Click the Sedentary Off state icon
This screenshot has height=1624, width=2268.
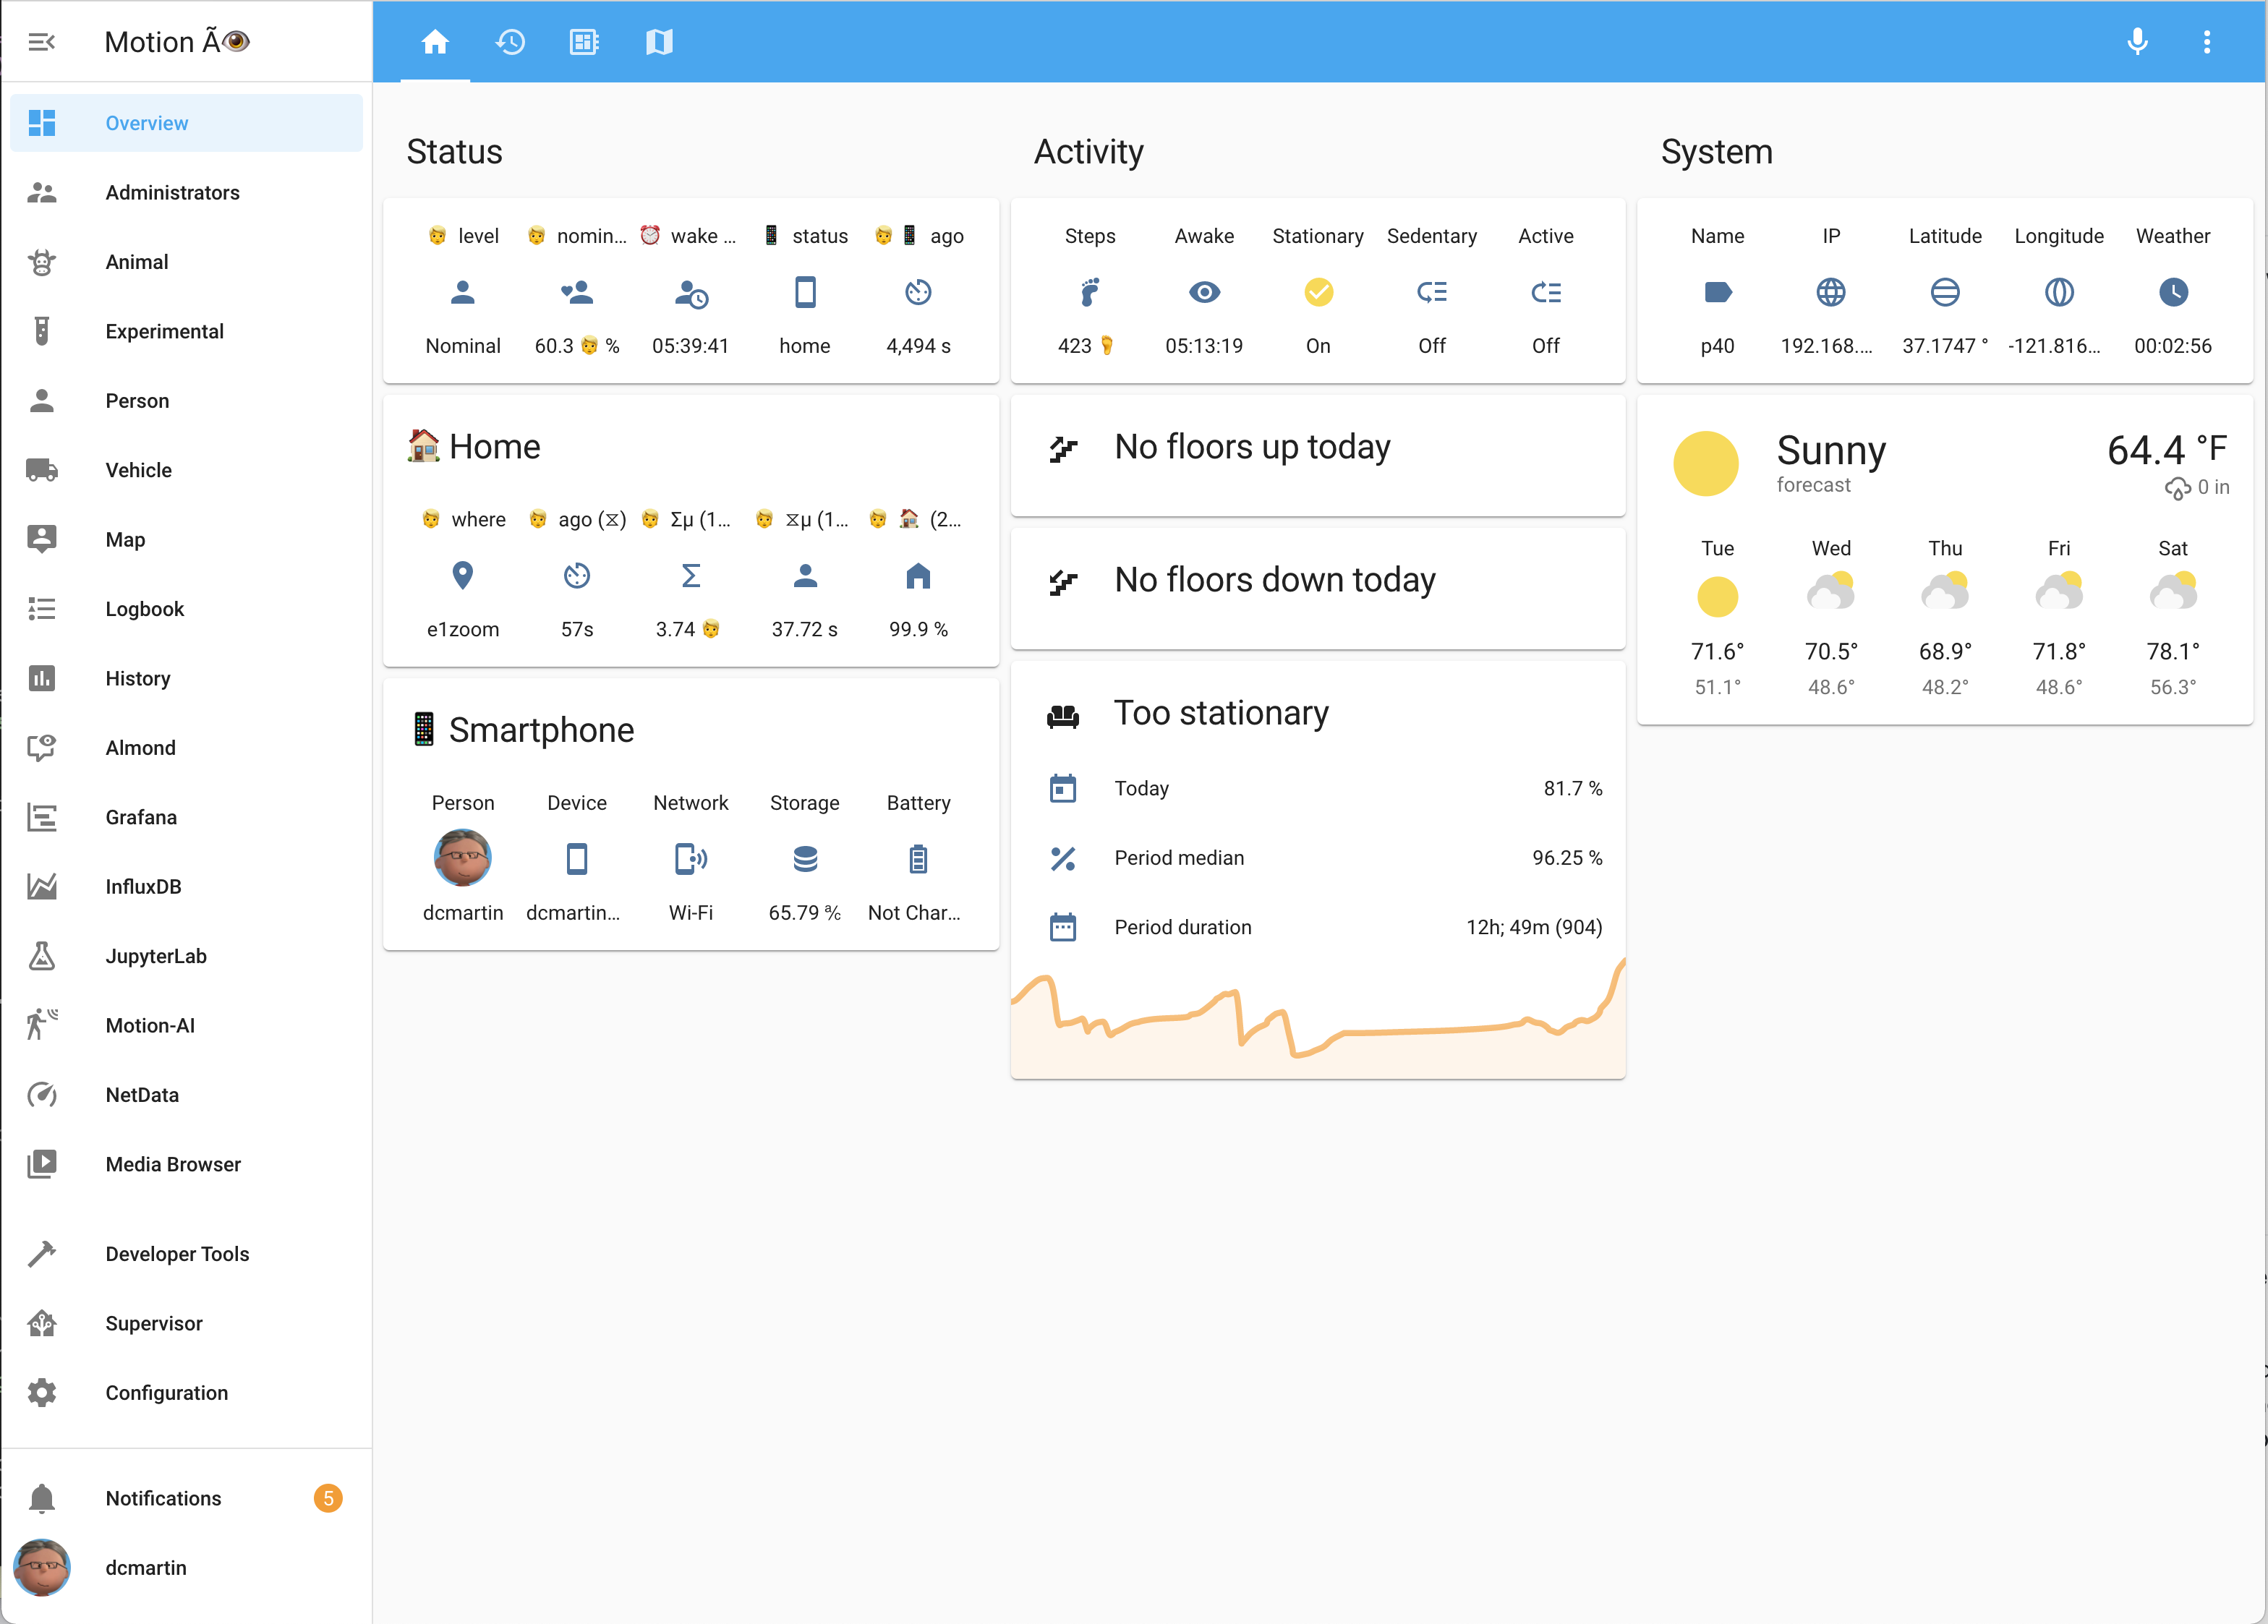(x=1431, y=292)
